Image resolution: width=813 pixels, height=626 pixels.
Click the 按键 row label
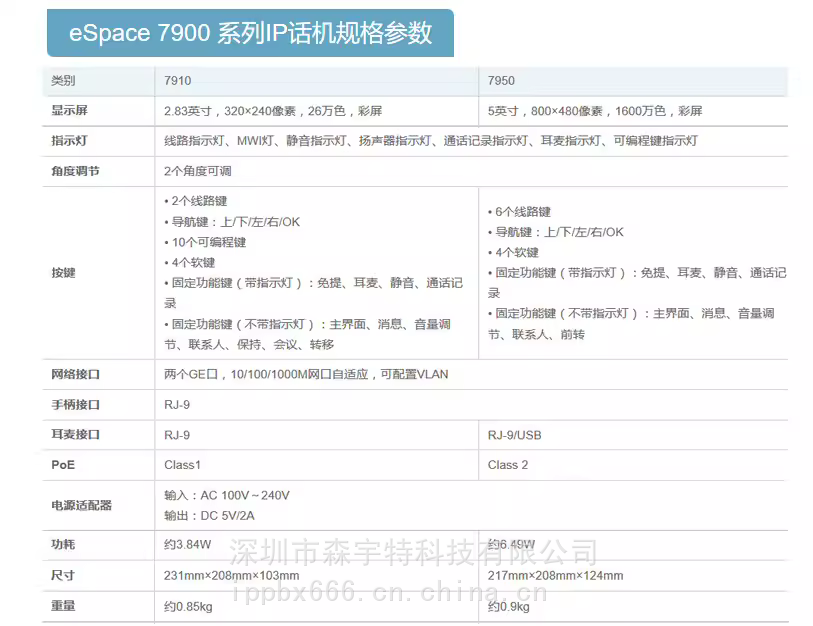(x=63, y=272)
